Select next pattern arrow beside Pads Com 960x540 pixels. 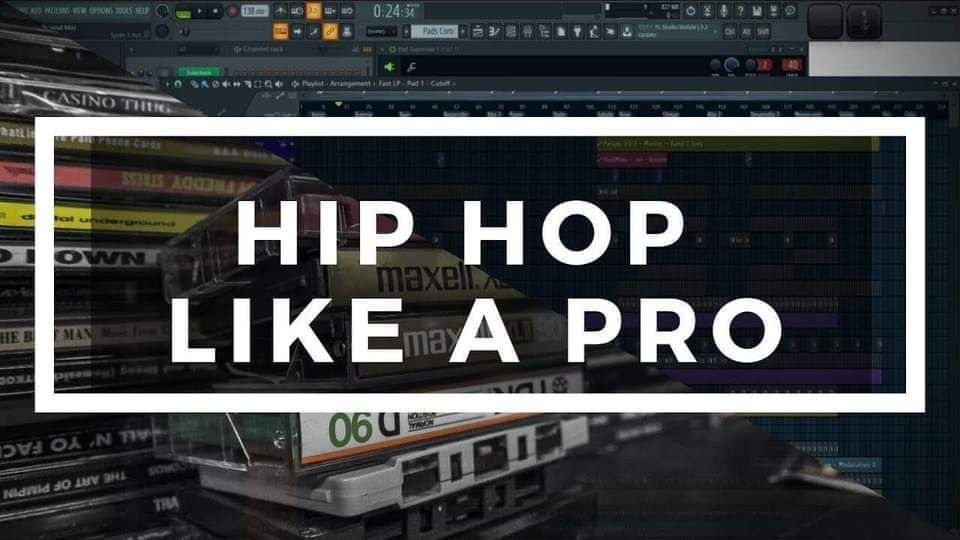pyautogui.click(x=463, y=31)
